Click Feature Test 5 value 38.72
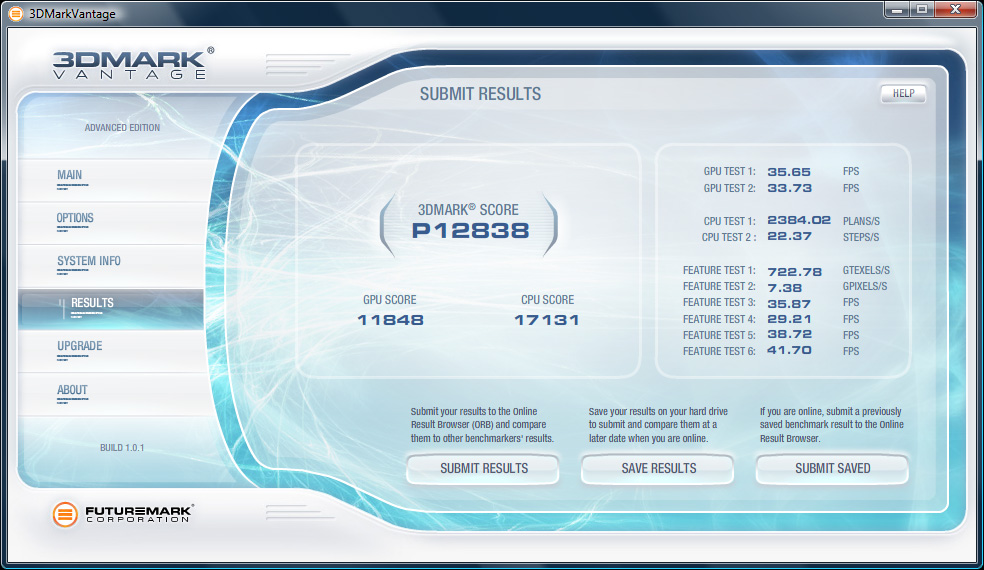This screenshot has width=984, height=570. pos(789,335)
